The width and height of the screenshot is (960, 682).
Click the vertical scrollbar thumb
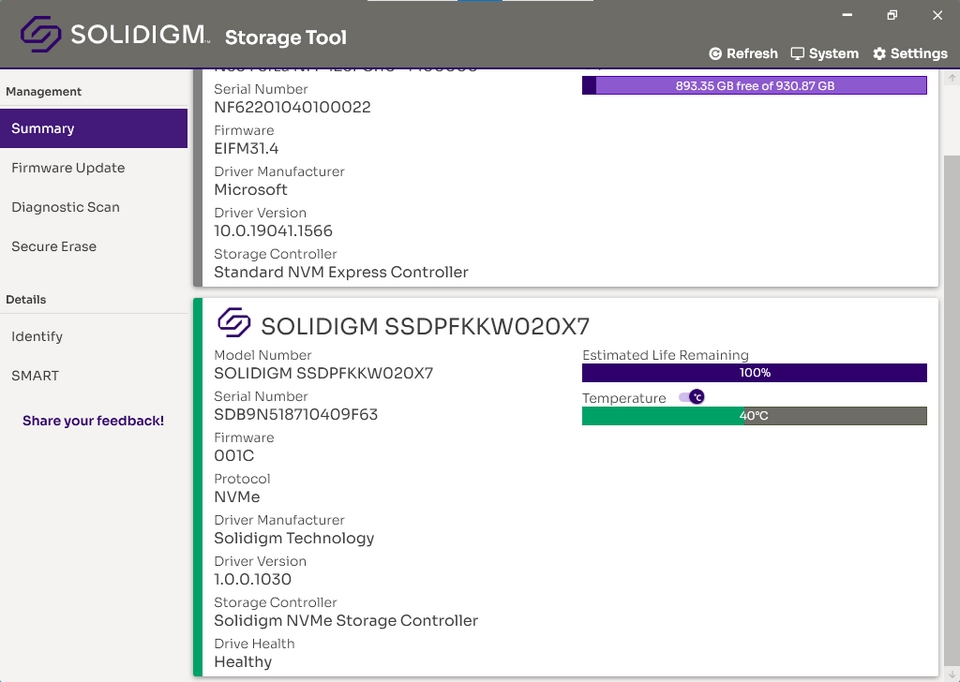951,409
